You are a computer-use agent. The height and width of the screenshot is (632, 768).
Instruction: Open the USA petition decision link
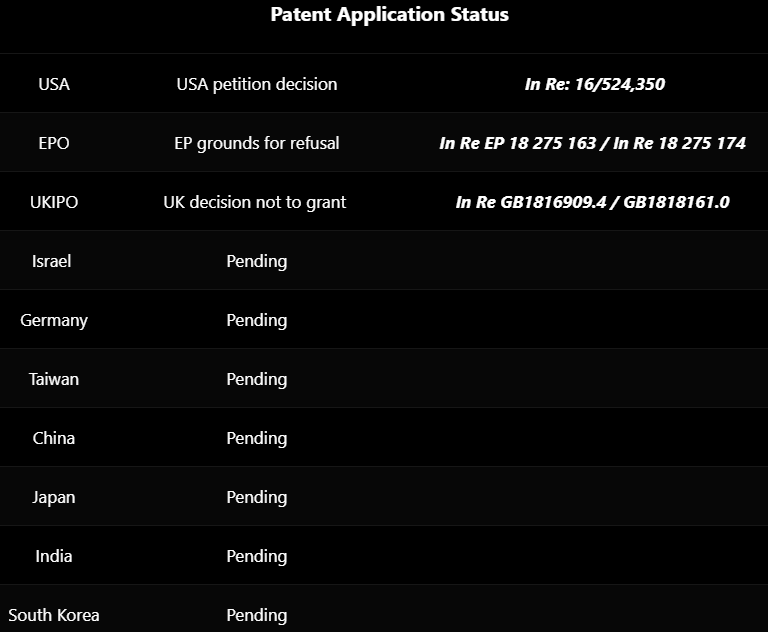click(257, 84)
